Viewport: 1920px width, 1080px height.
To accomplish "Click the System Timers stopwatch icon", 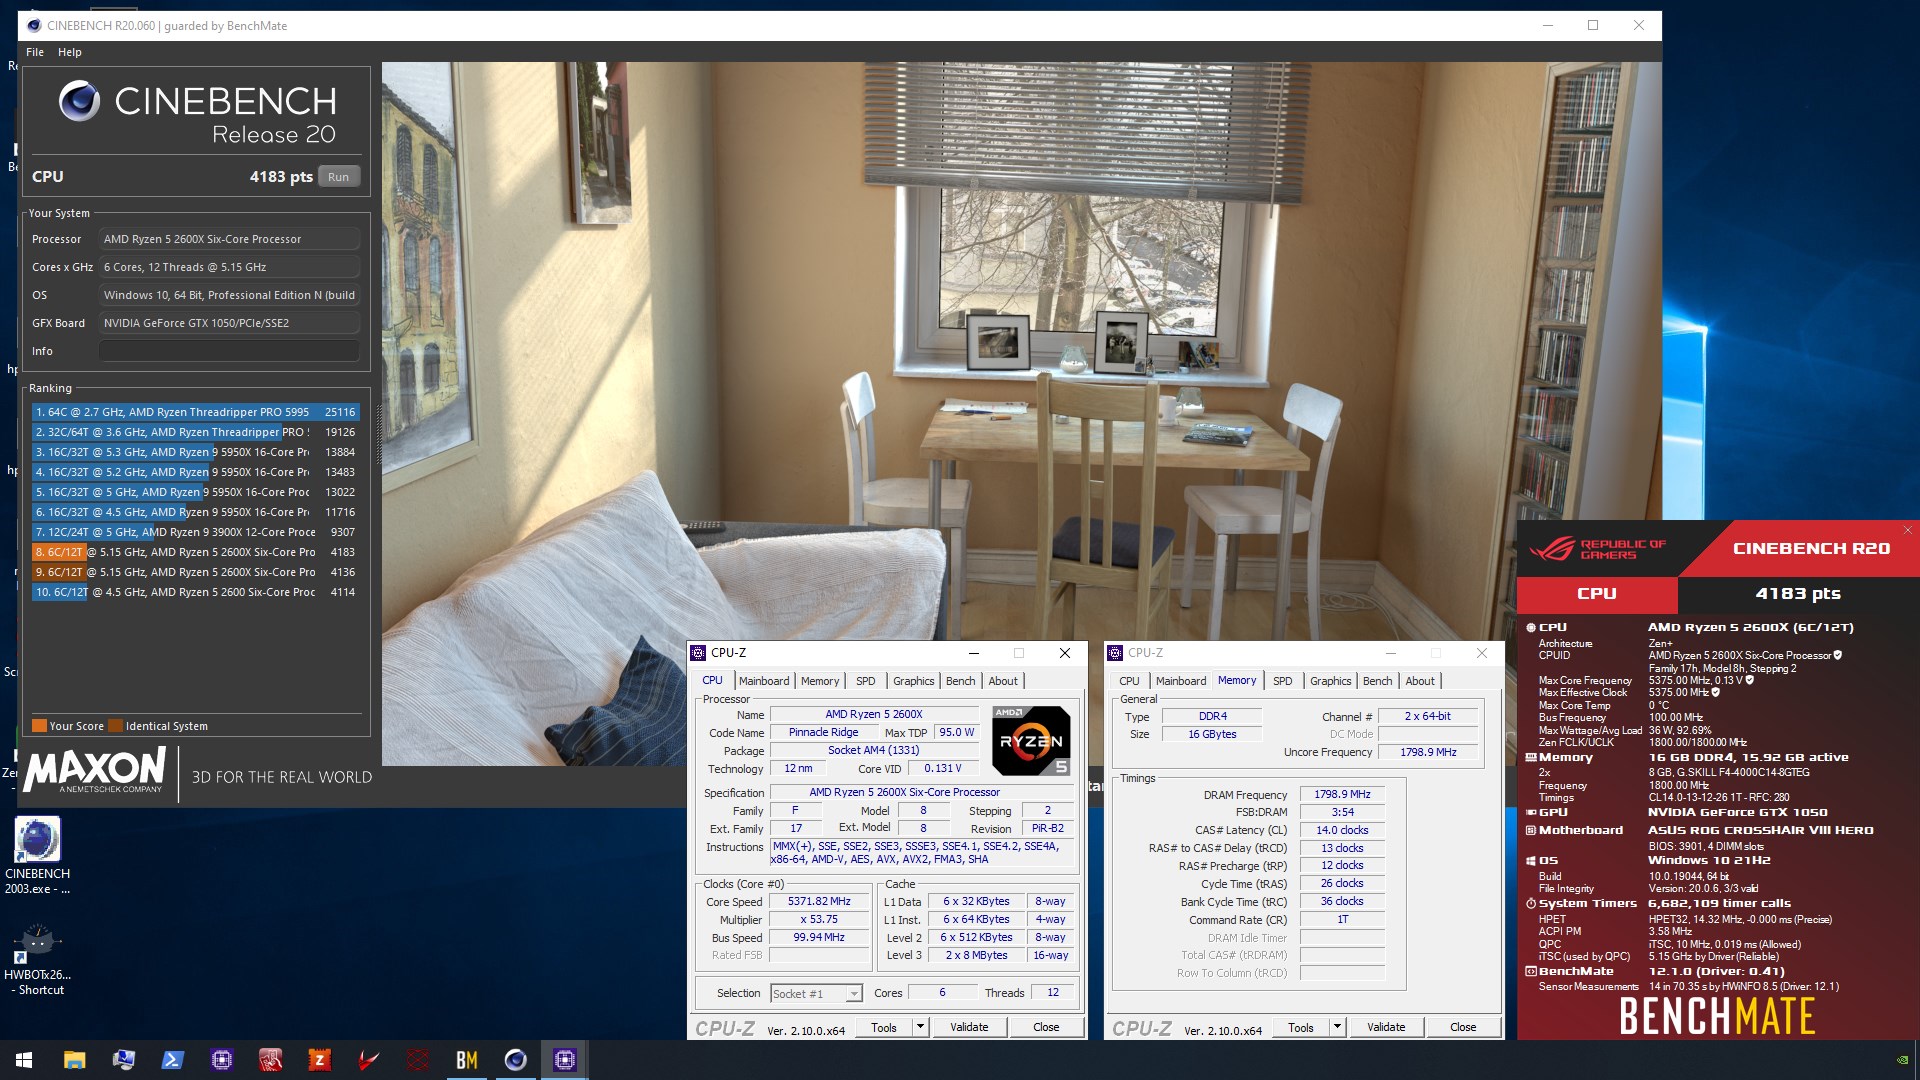I will [x=1531, y=904].
